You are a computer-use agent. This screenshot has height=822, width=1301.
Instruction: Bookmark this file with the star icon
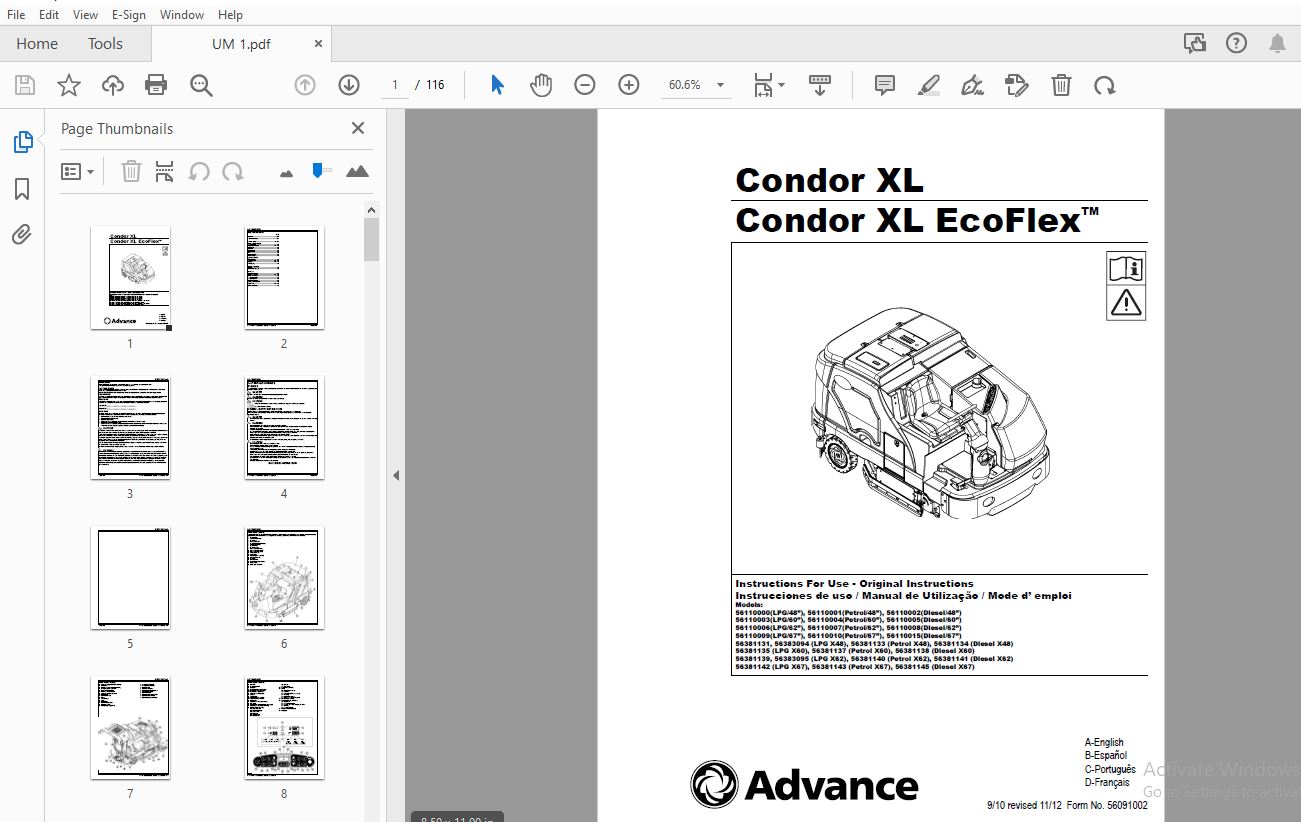click(68, 85)
